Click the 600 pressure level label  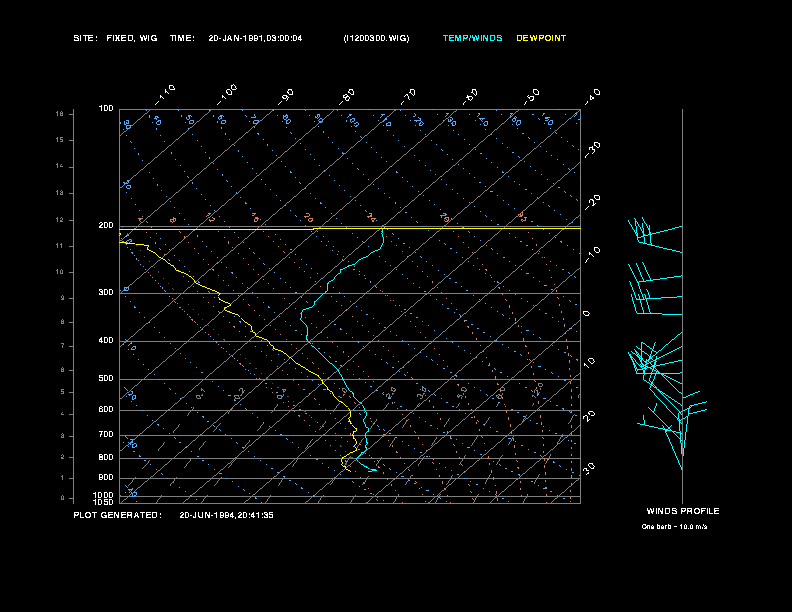[x=106, y=410]
